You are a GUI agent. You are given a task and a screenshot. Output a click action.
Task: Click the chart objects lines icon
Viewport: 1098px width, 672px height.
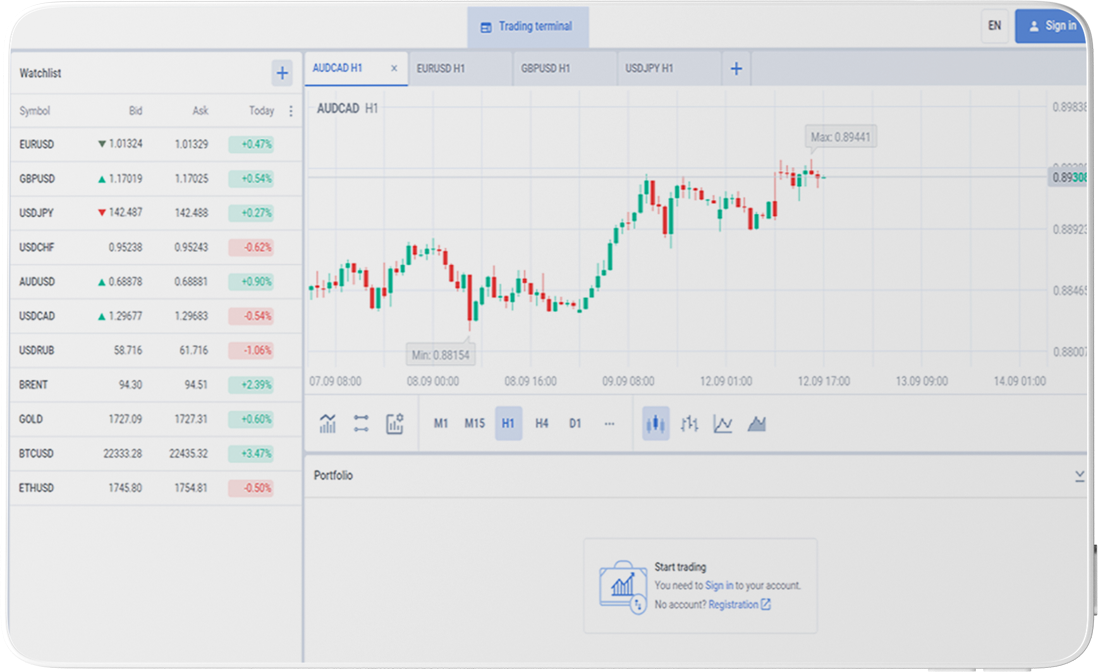[361, 423]
